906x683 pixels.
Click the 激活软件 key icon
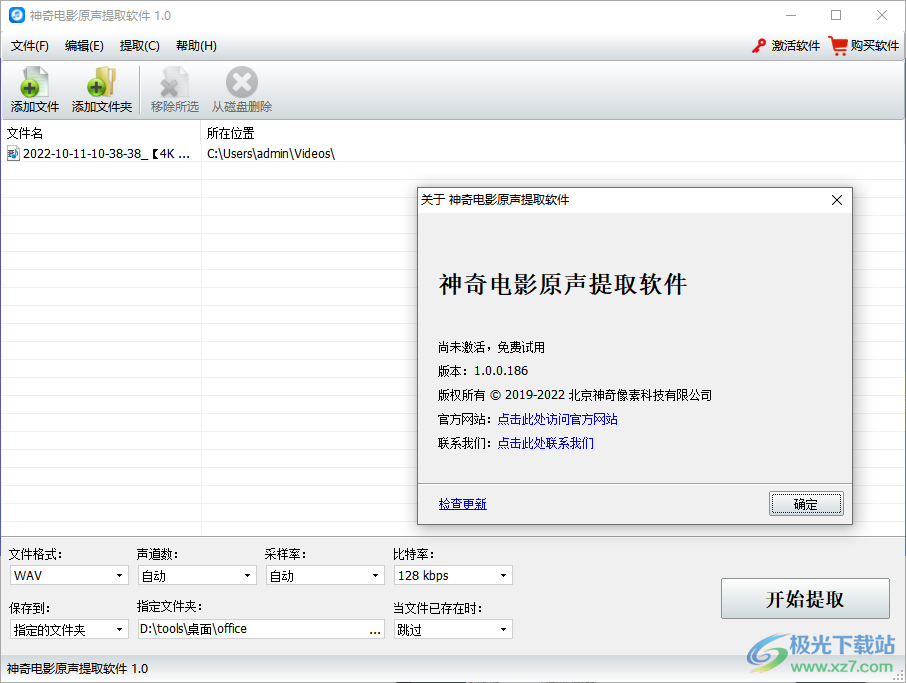click(759, 46)
